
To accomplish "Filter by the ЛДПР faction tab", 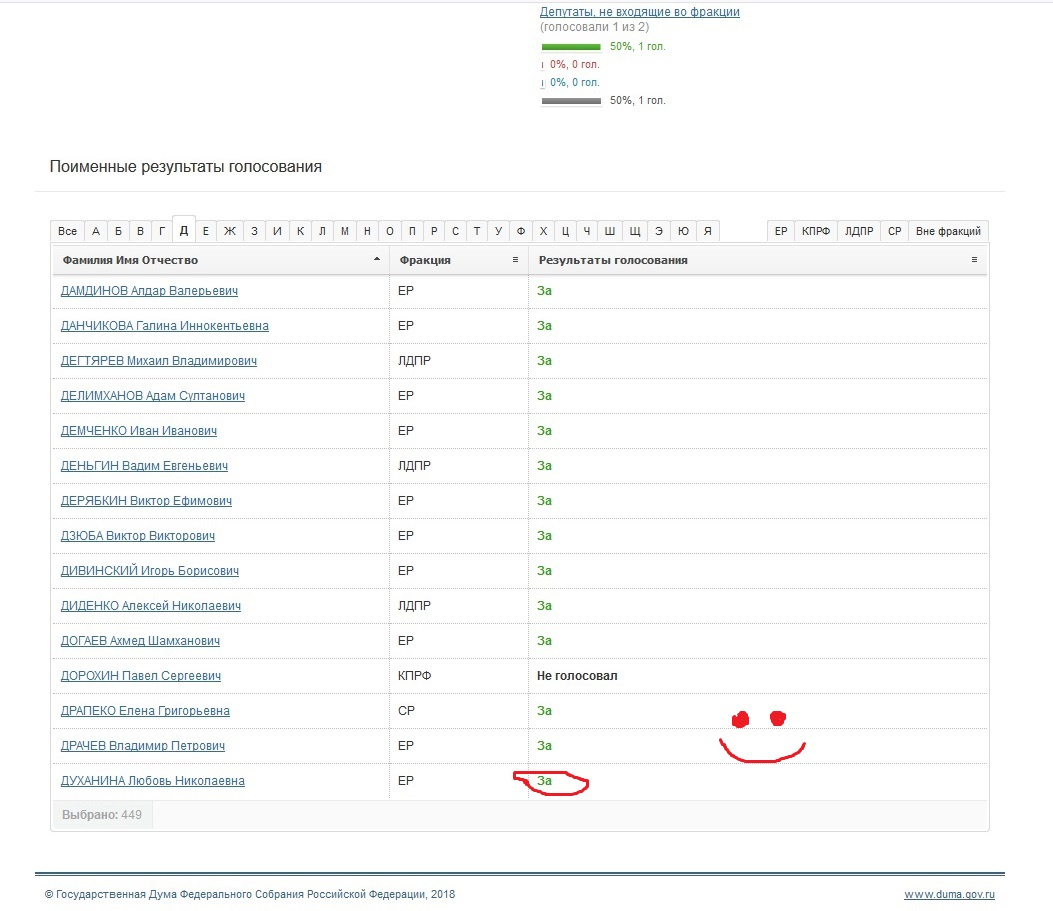I will tap(859, 231).
